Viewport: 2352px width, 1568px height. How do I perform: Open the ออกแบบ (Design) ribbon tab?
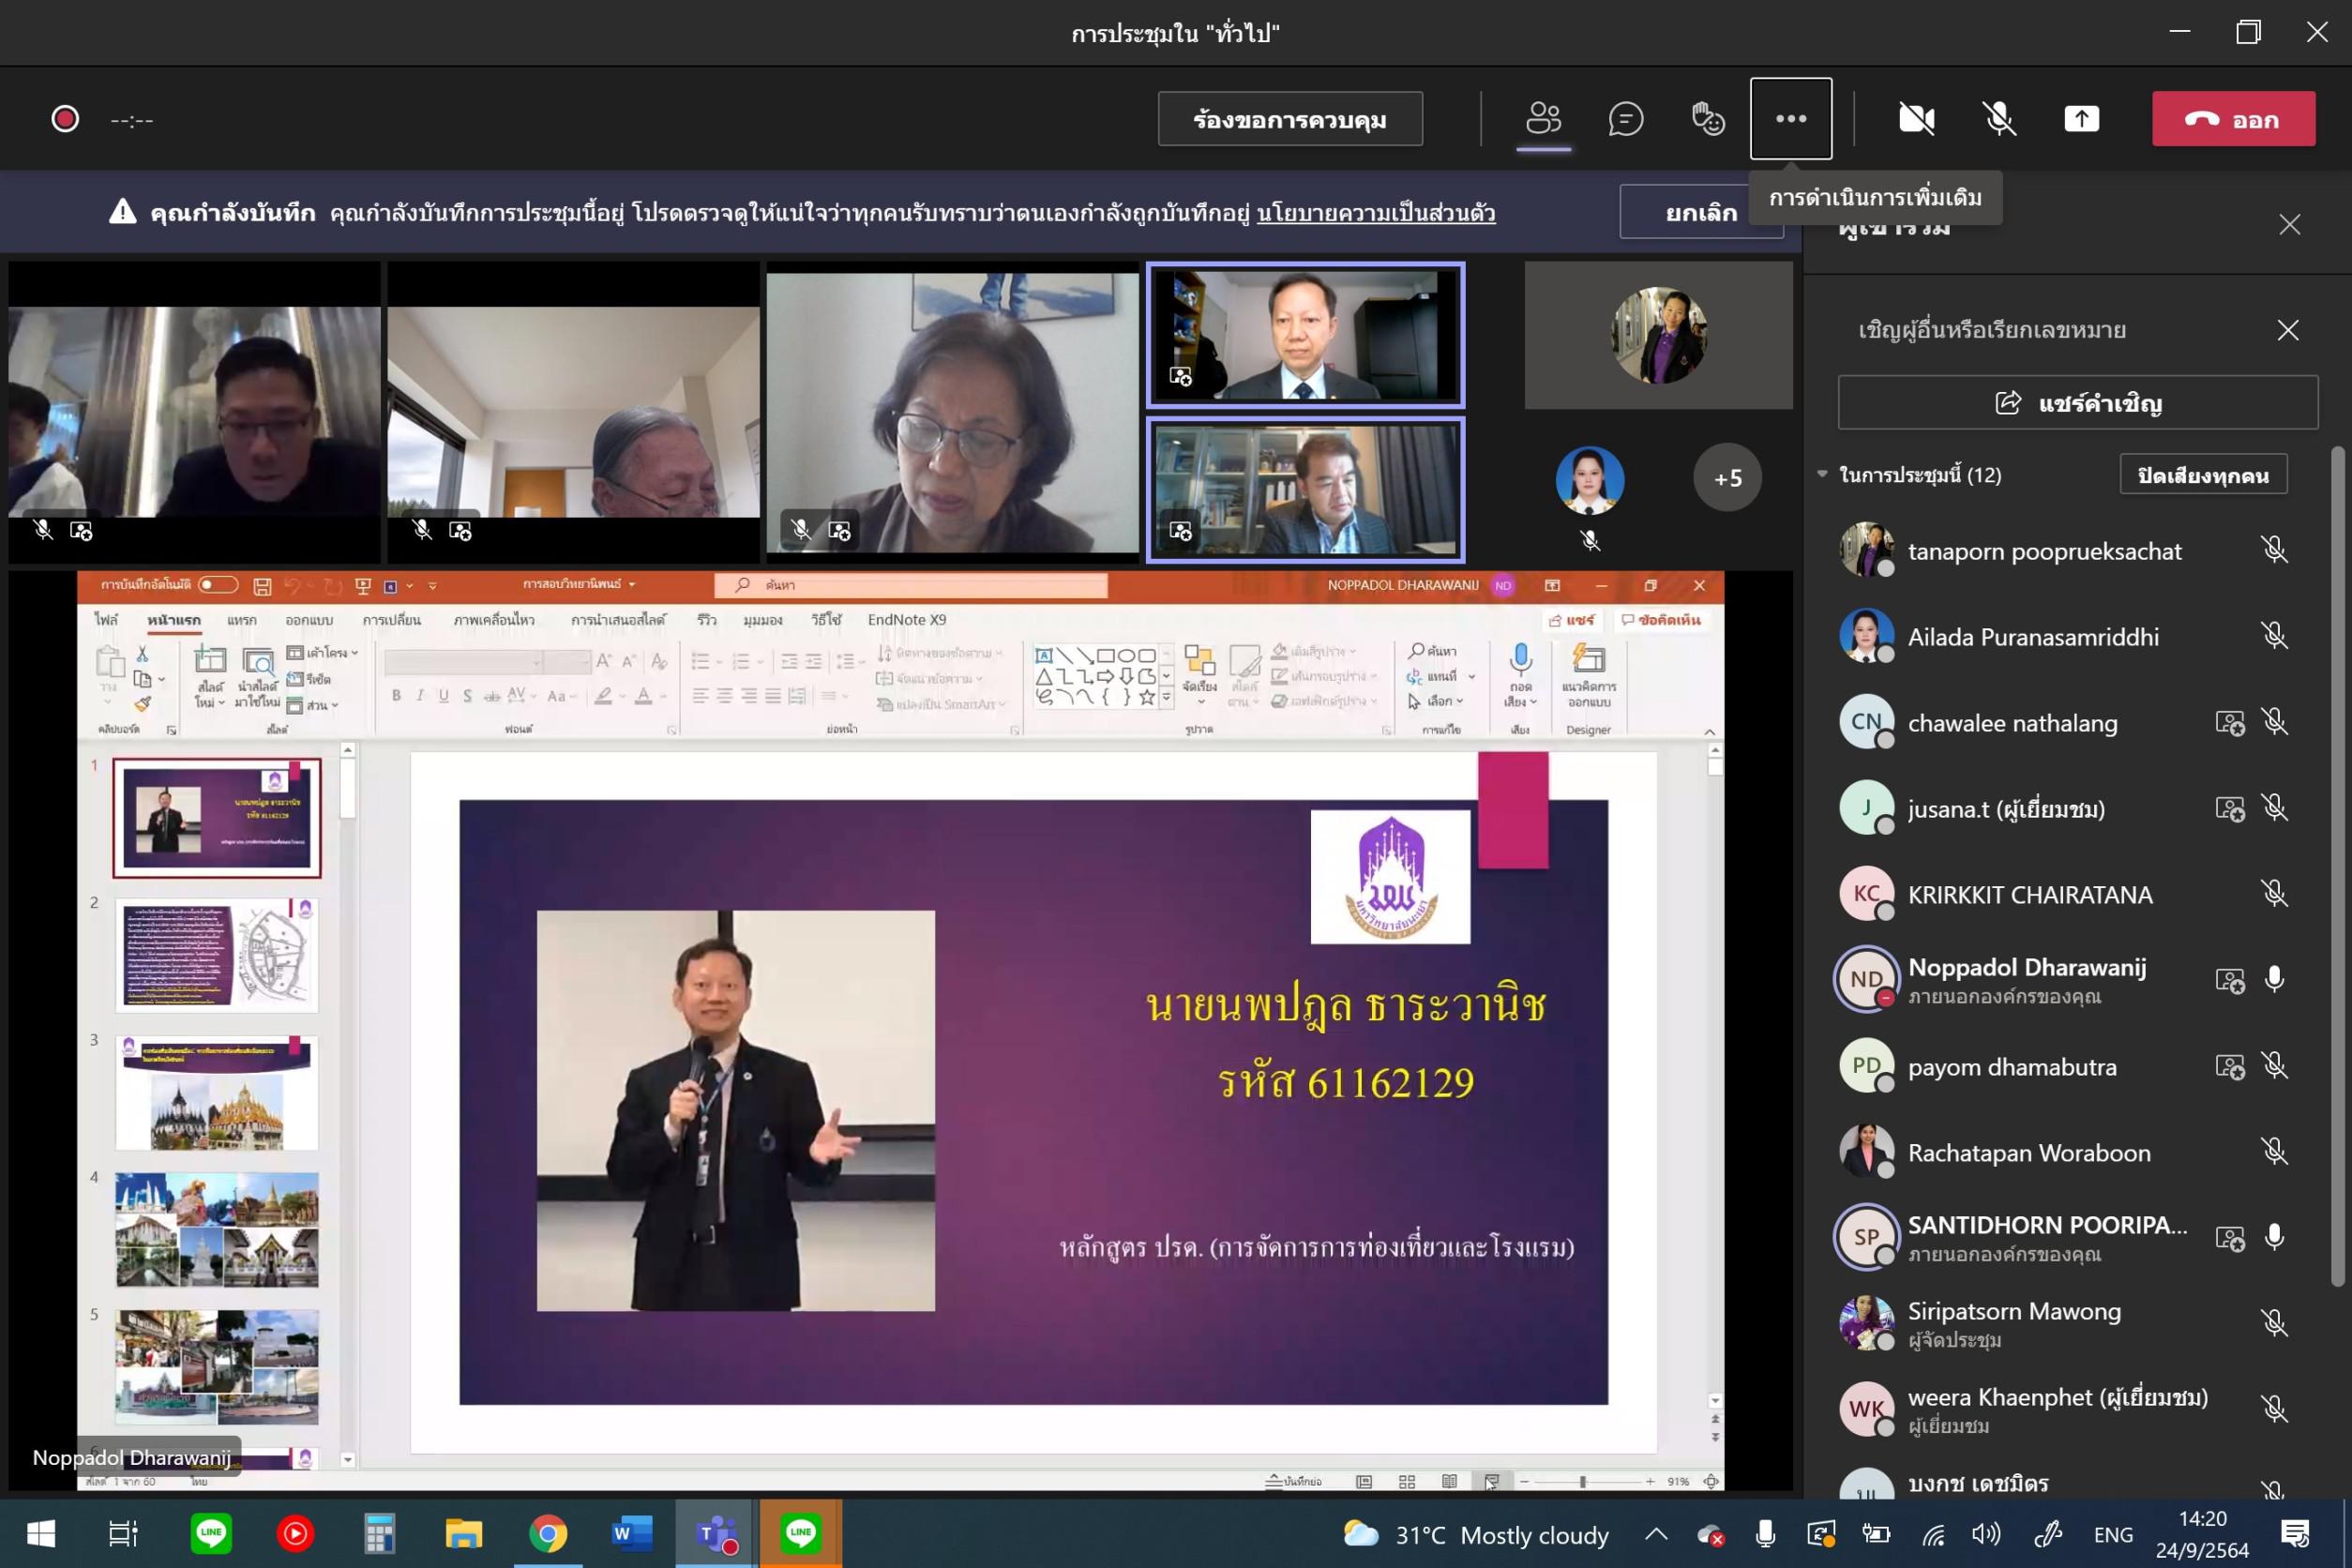(x=309, y=620)
